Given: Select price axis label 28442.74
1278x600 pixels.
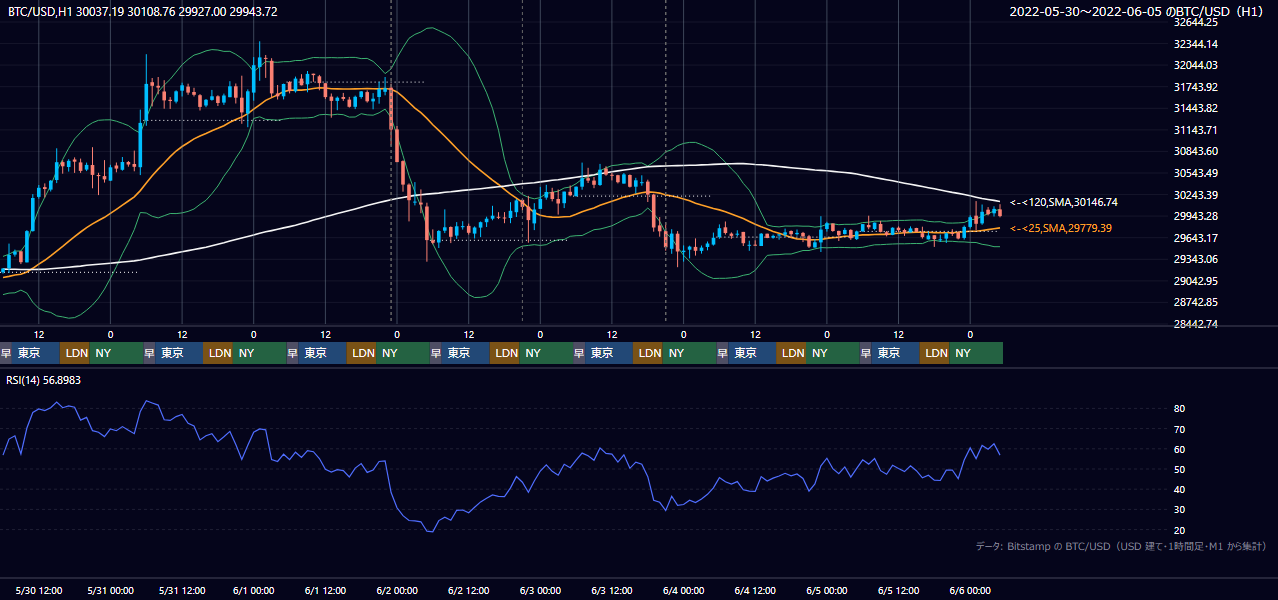Looking at the screenshot, I should pyautogui.click(x=1195, y=324).
